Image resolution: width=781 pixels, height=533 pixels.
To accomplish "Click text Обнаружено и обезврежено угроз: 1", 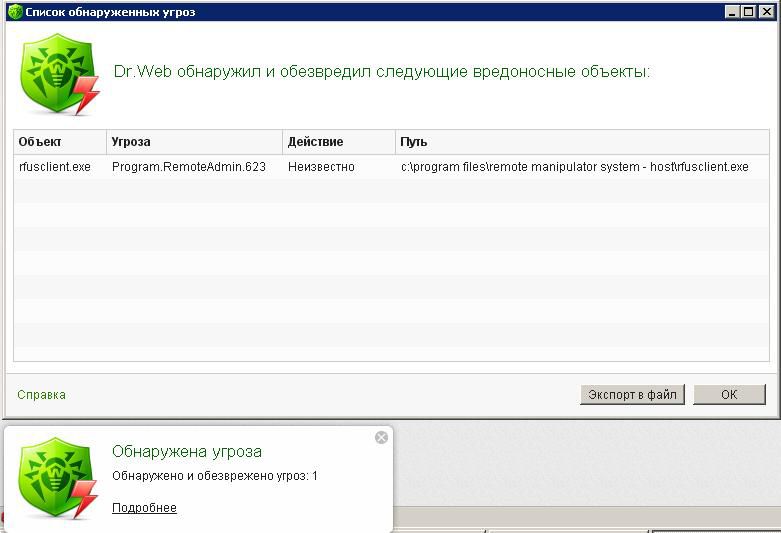I will click(x=215, y=476).
